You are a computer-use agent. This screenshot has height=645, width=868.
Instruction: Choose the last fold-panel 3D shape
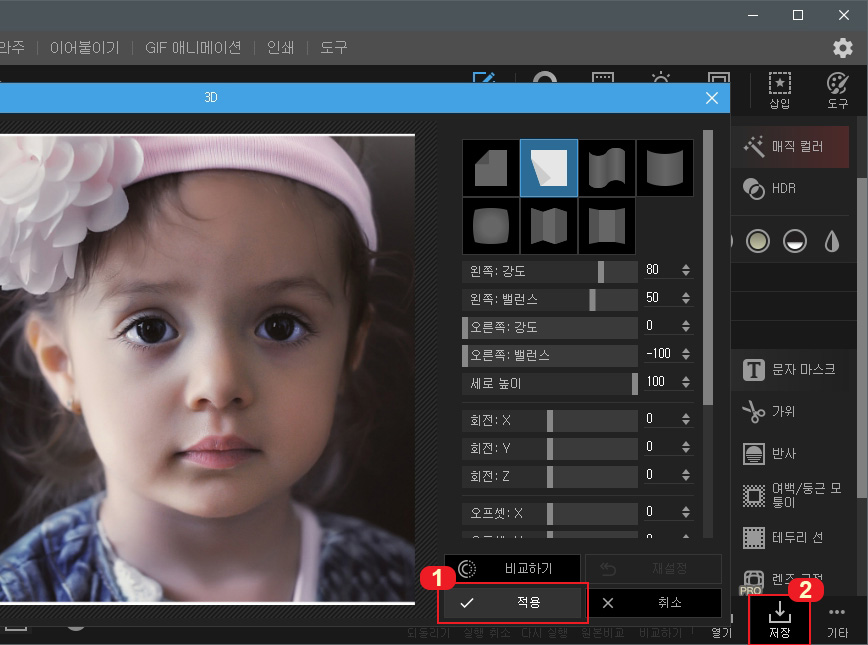(607, 226)
